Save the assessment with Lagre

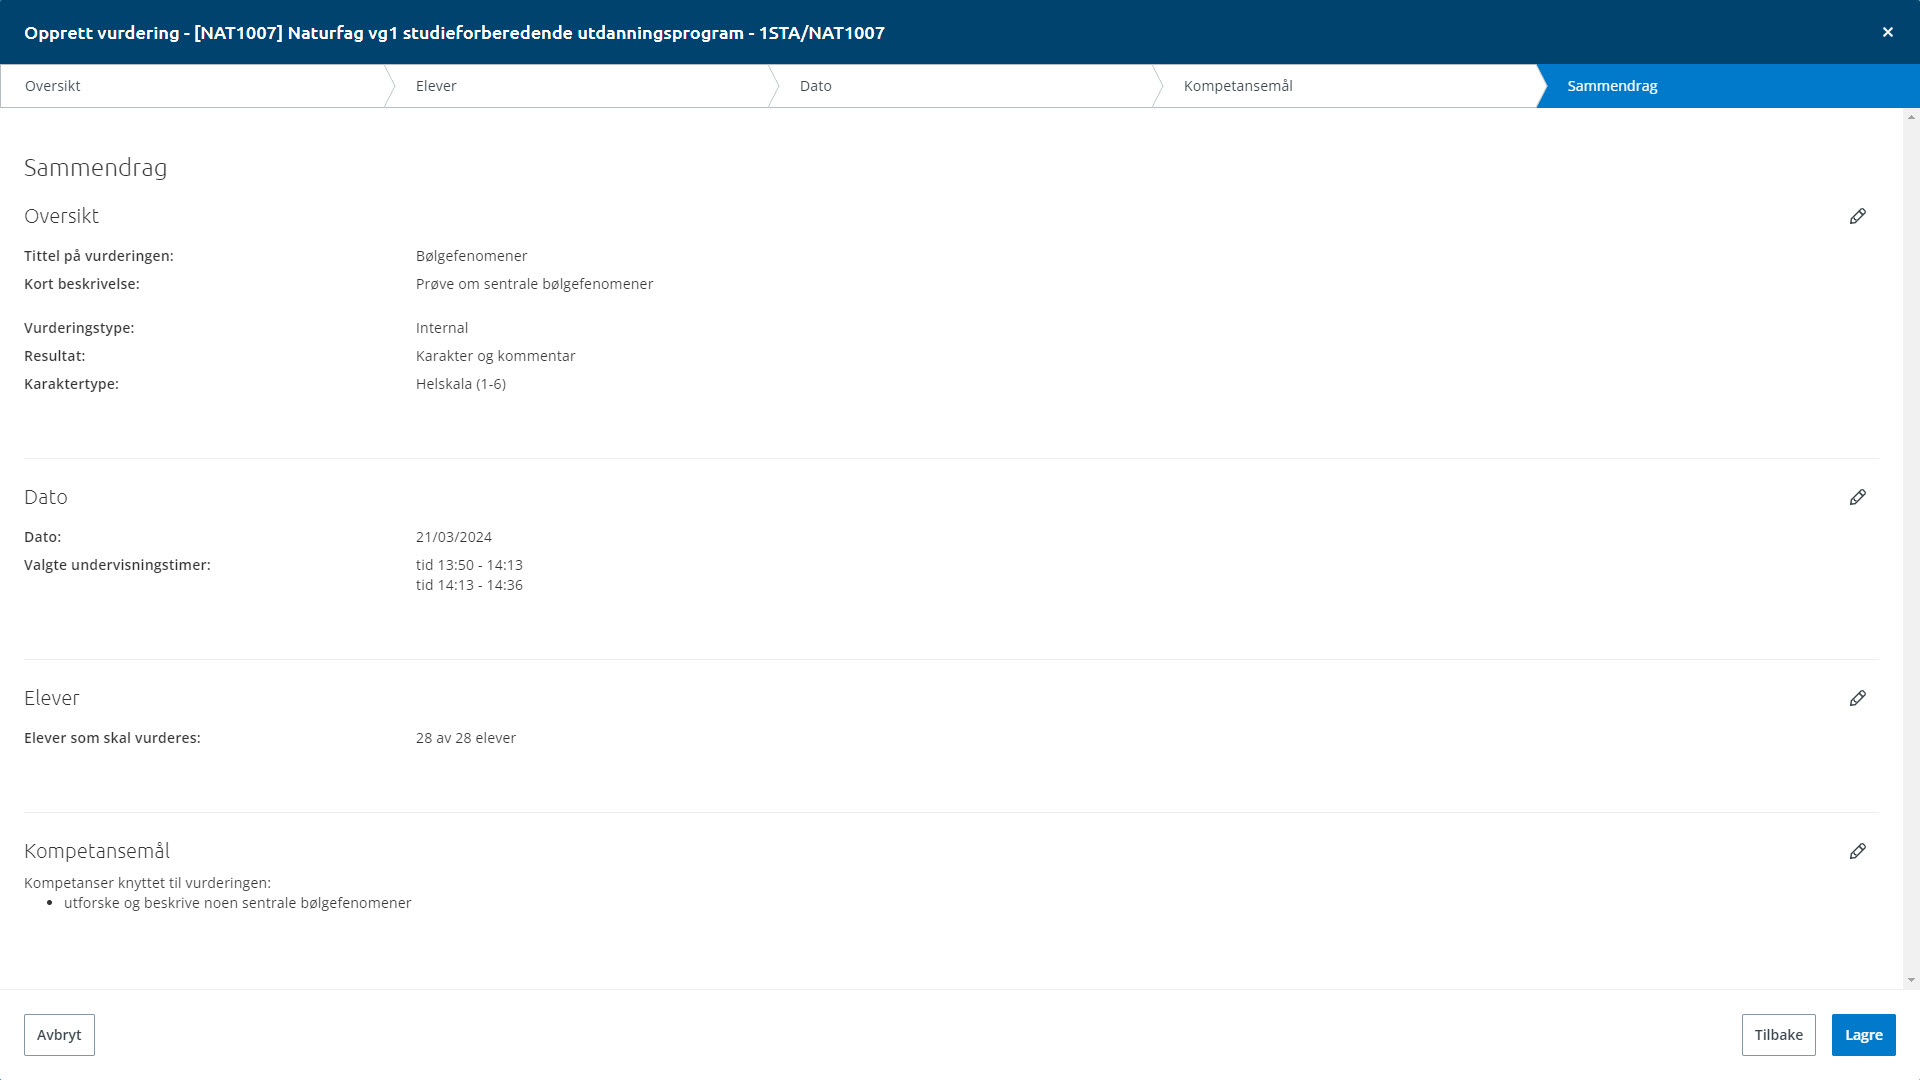coord(1863,1035)
